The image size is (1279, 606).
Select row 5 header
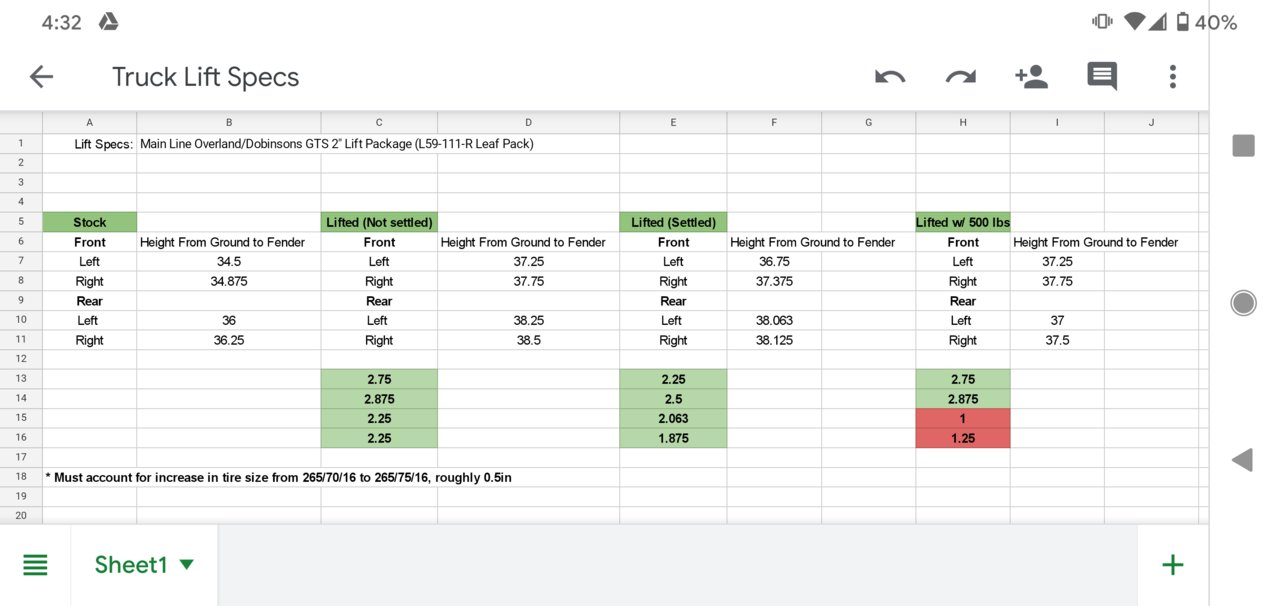pyautogui.click(x=21, y=222)
